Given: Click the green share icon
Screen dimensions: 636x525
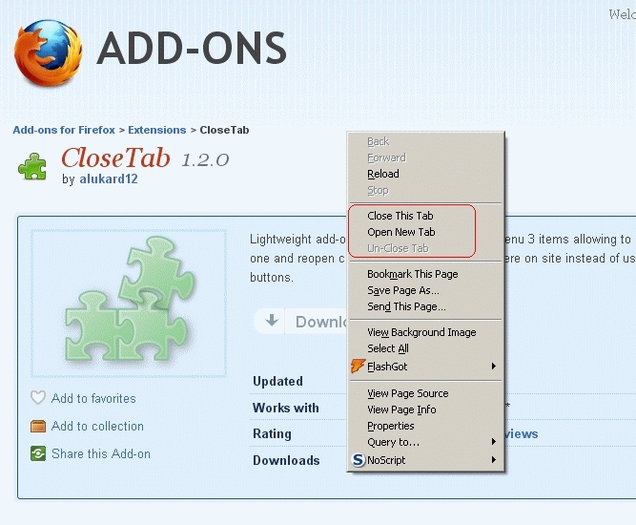Looking at the screenshot, I should tap(38, 454).
